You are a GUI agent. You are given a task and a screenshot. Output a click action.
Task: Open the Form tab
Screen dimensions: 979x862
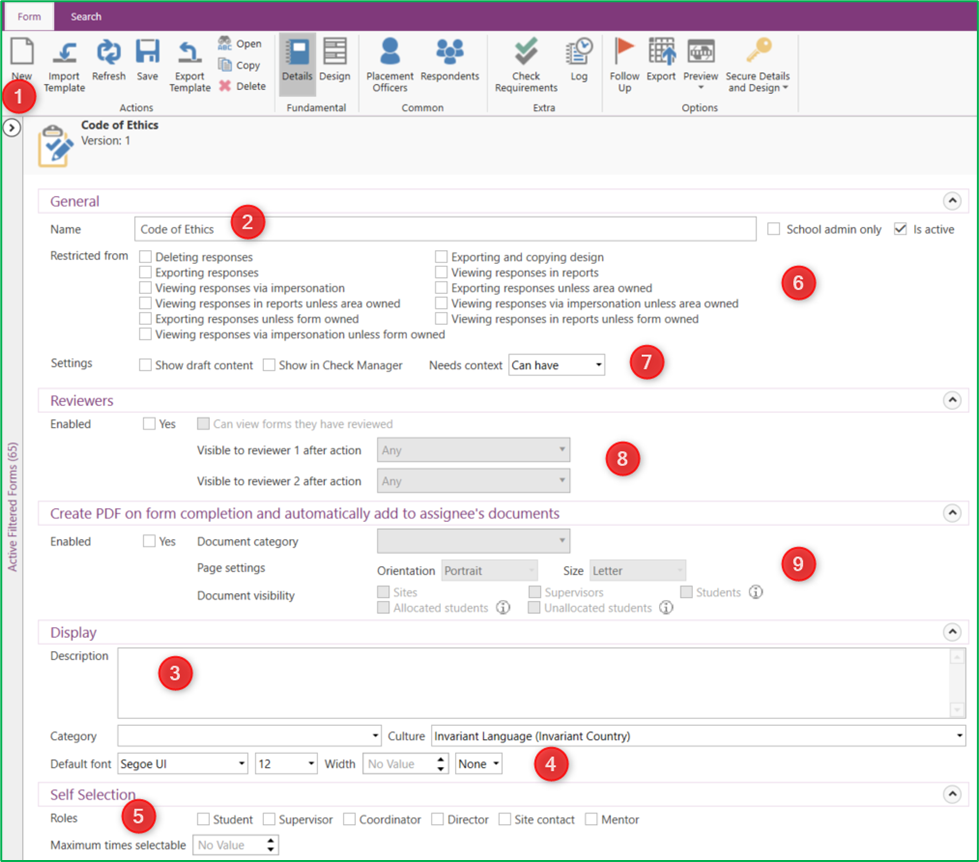[x=30, y=17]
